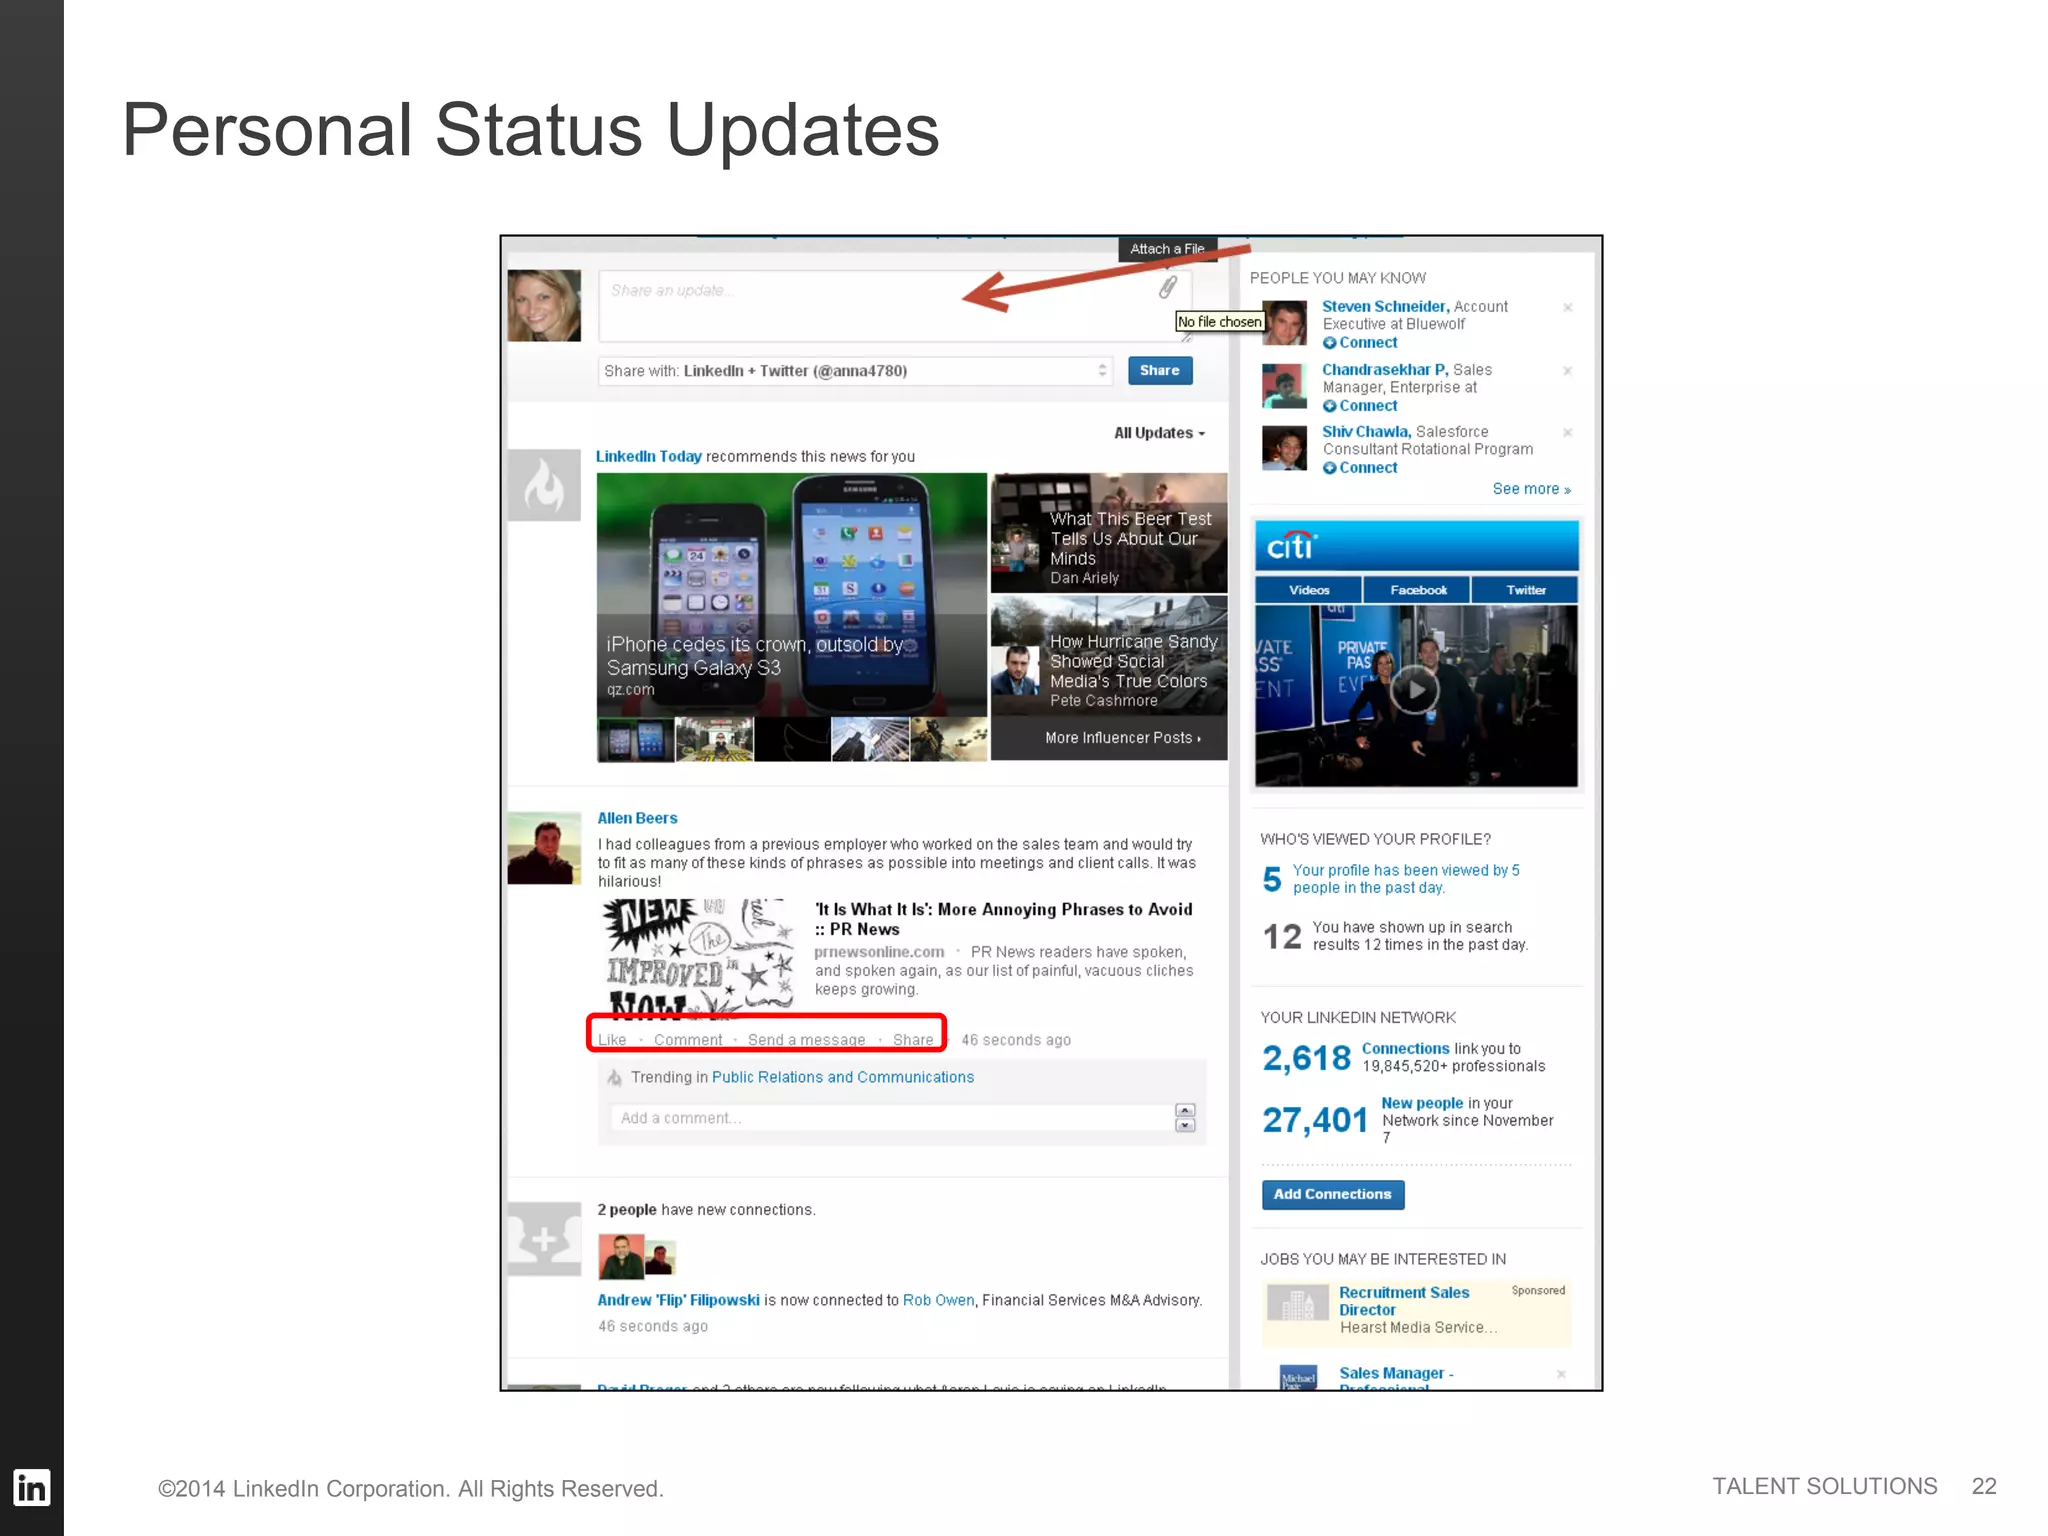The width and height of the screenshot is (2048, 1536).
Task: Click the Share an update text field
Action: point(894,306)
